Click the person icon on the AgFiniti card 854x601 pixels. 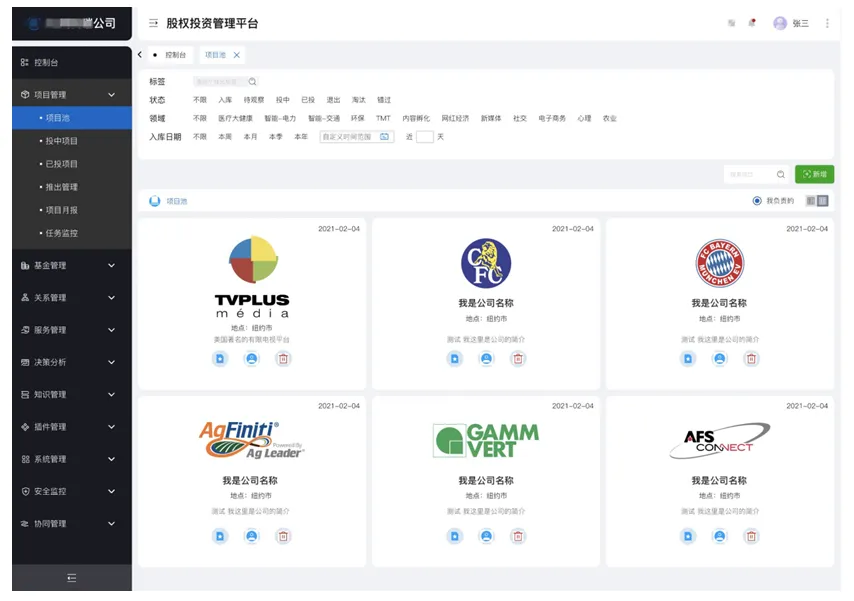click(252, 537)
